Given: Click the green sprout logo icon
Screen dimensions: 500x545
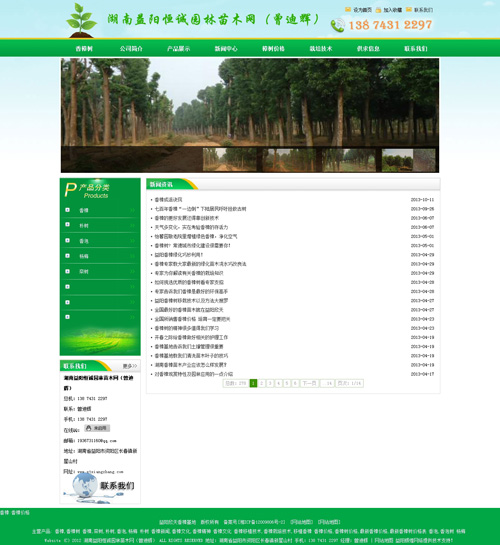Looking at the screenshot, I should pos(81,20).
